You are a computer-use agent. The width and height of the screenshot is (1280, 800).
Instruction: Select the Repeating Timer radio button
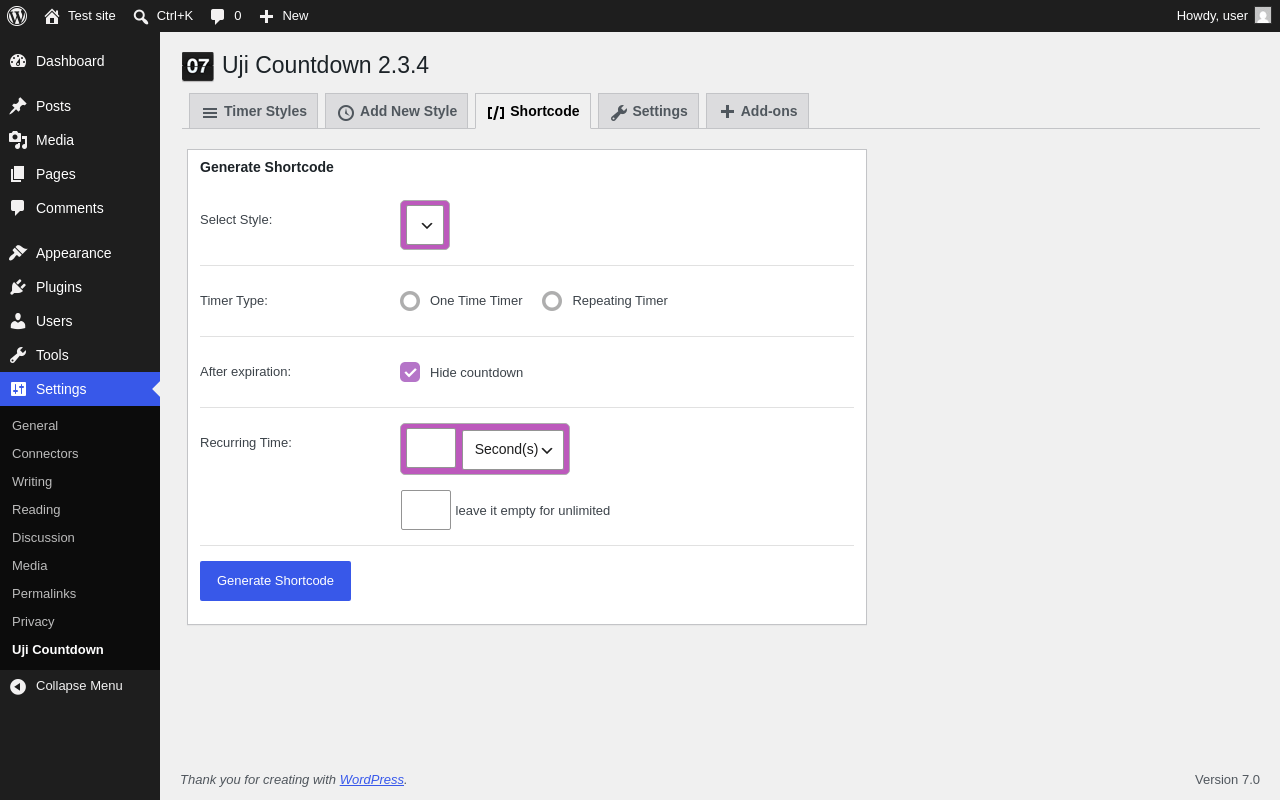point(552,301)
